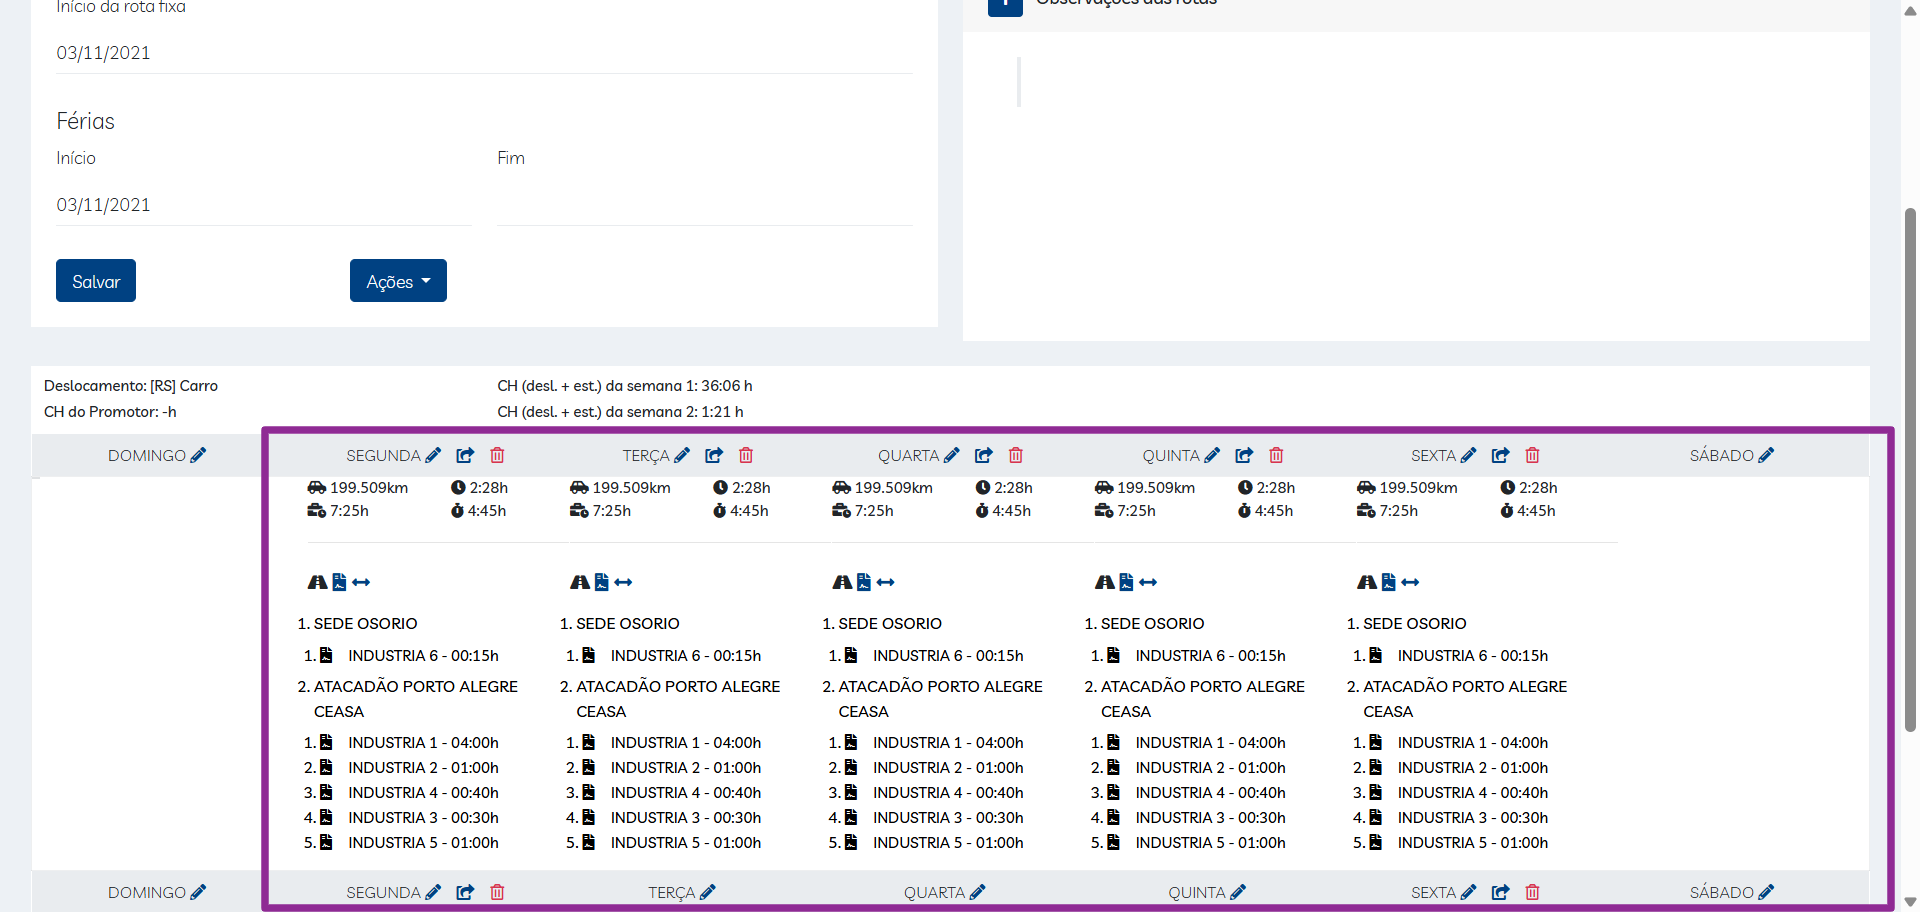
Task: Click the pencil icon next to top SÁBADO
Action: click(x=1766, y=456)
